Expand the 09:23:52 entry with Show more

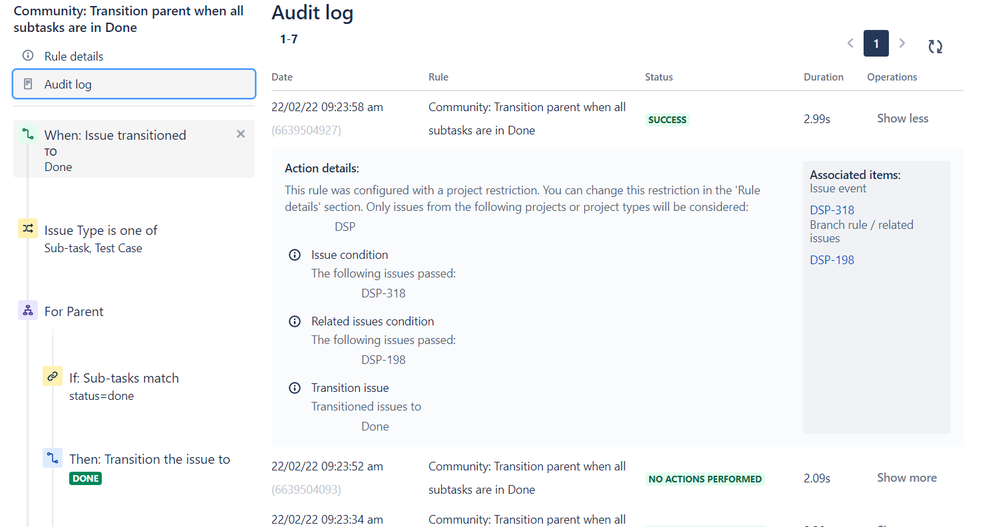coord(907,478)
